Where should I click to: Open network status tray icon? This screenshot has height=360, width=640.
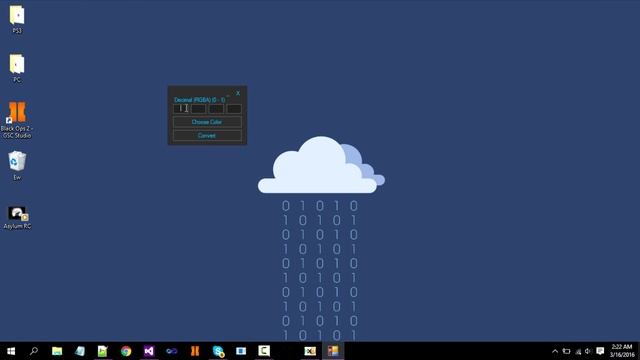(x=578, y=351)
